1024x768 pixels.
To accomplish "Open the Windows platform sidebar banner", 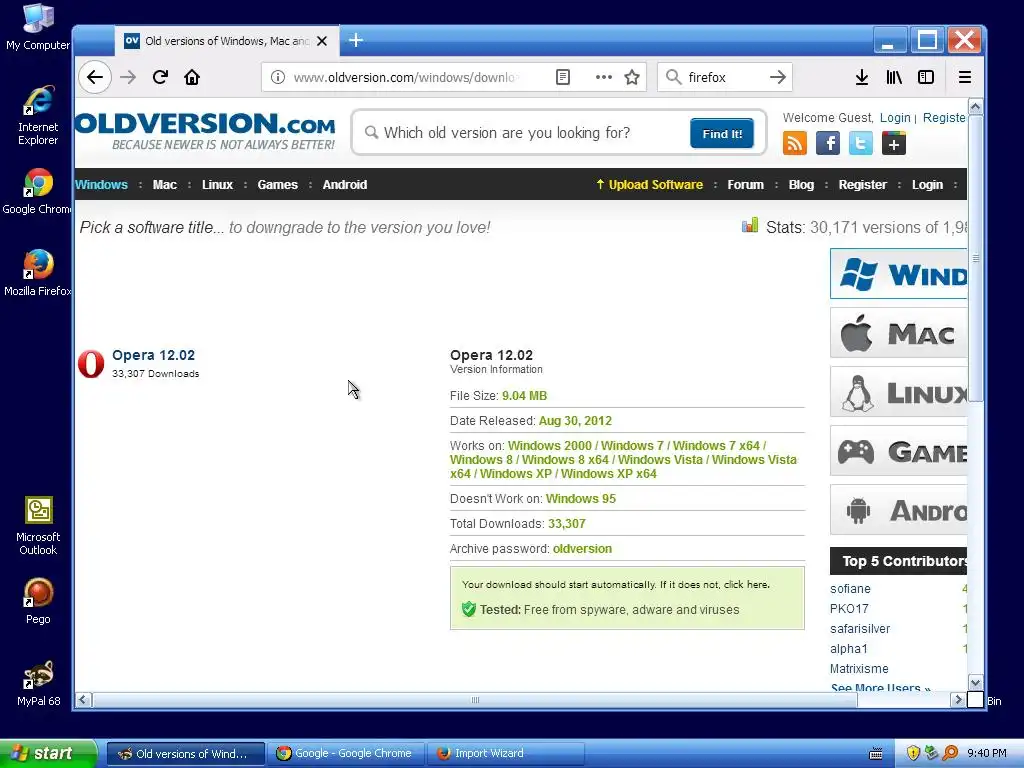I will click(899, 274).
